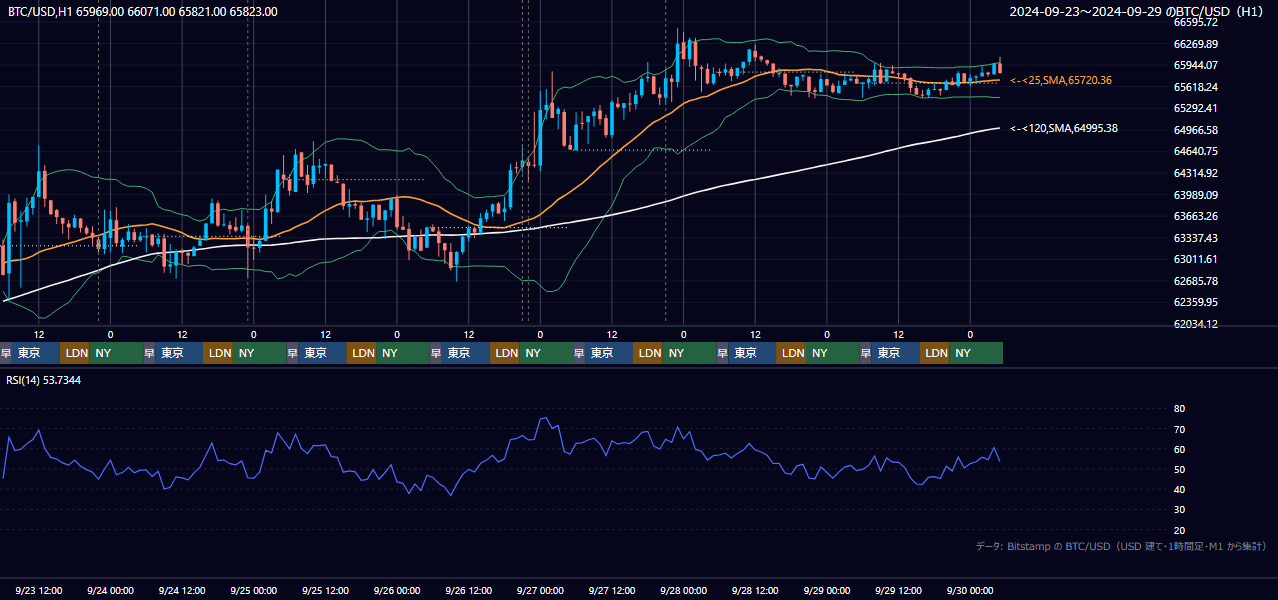Click price axis value 62034.12
1278x600 pixels.
tap(1195, 324)
